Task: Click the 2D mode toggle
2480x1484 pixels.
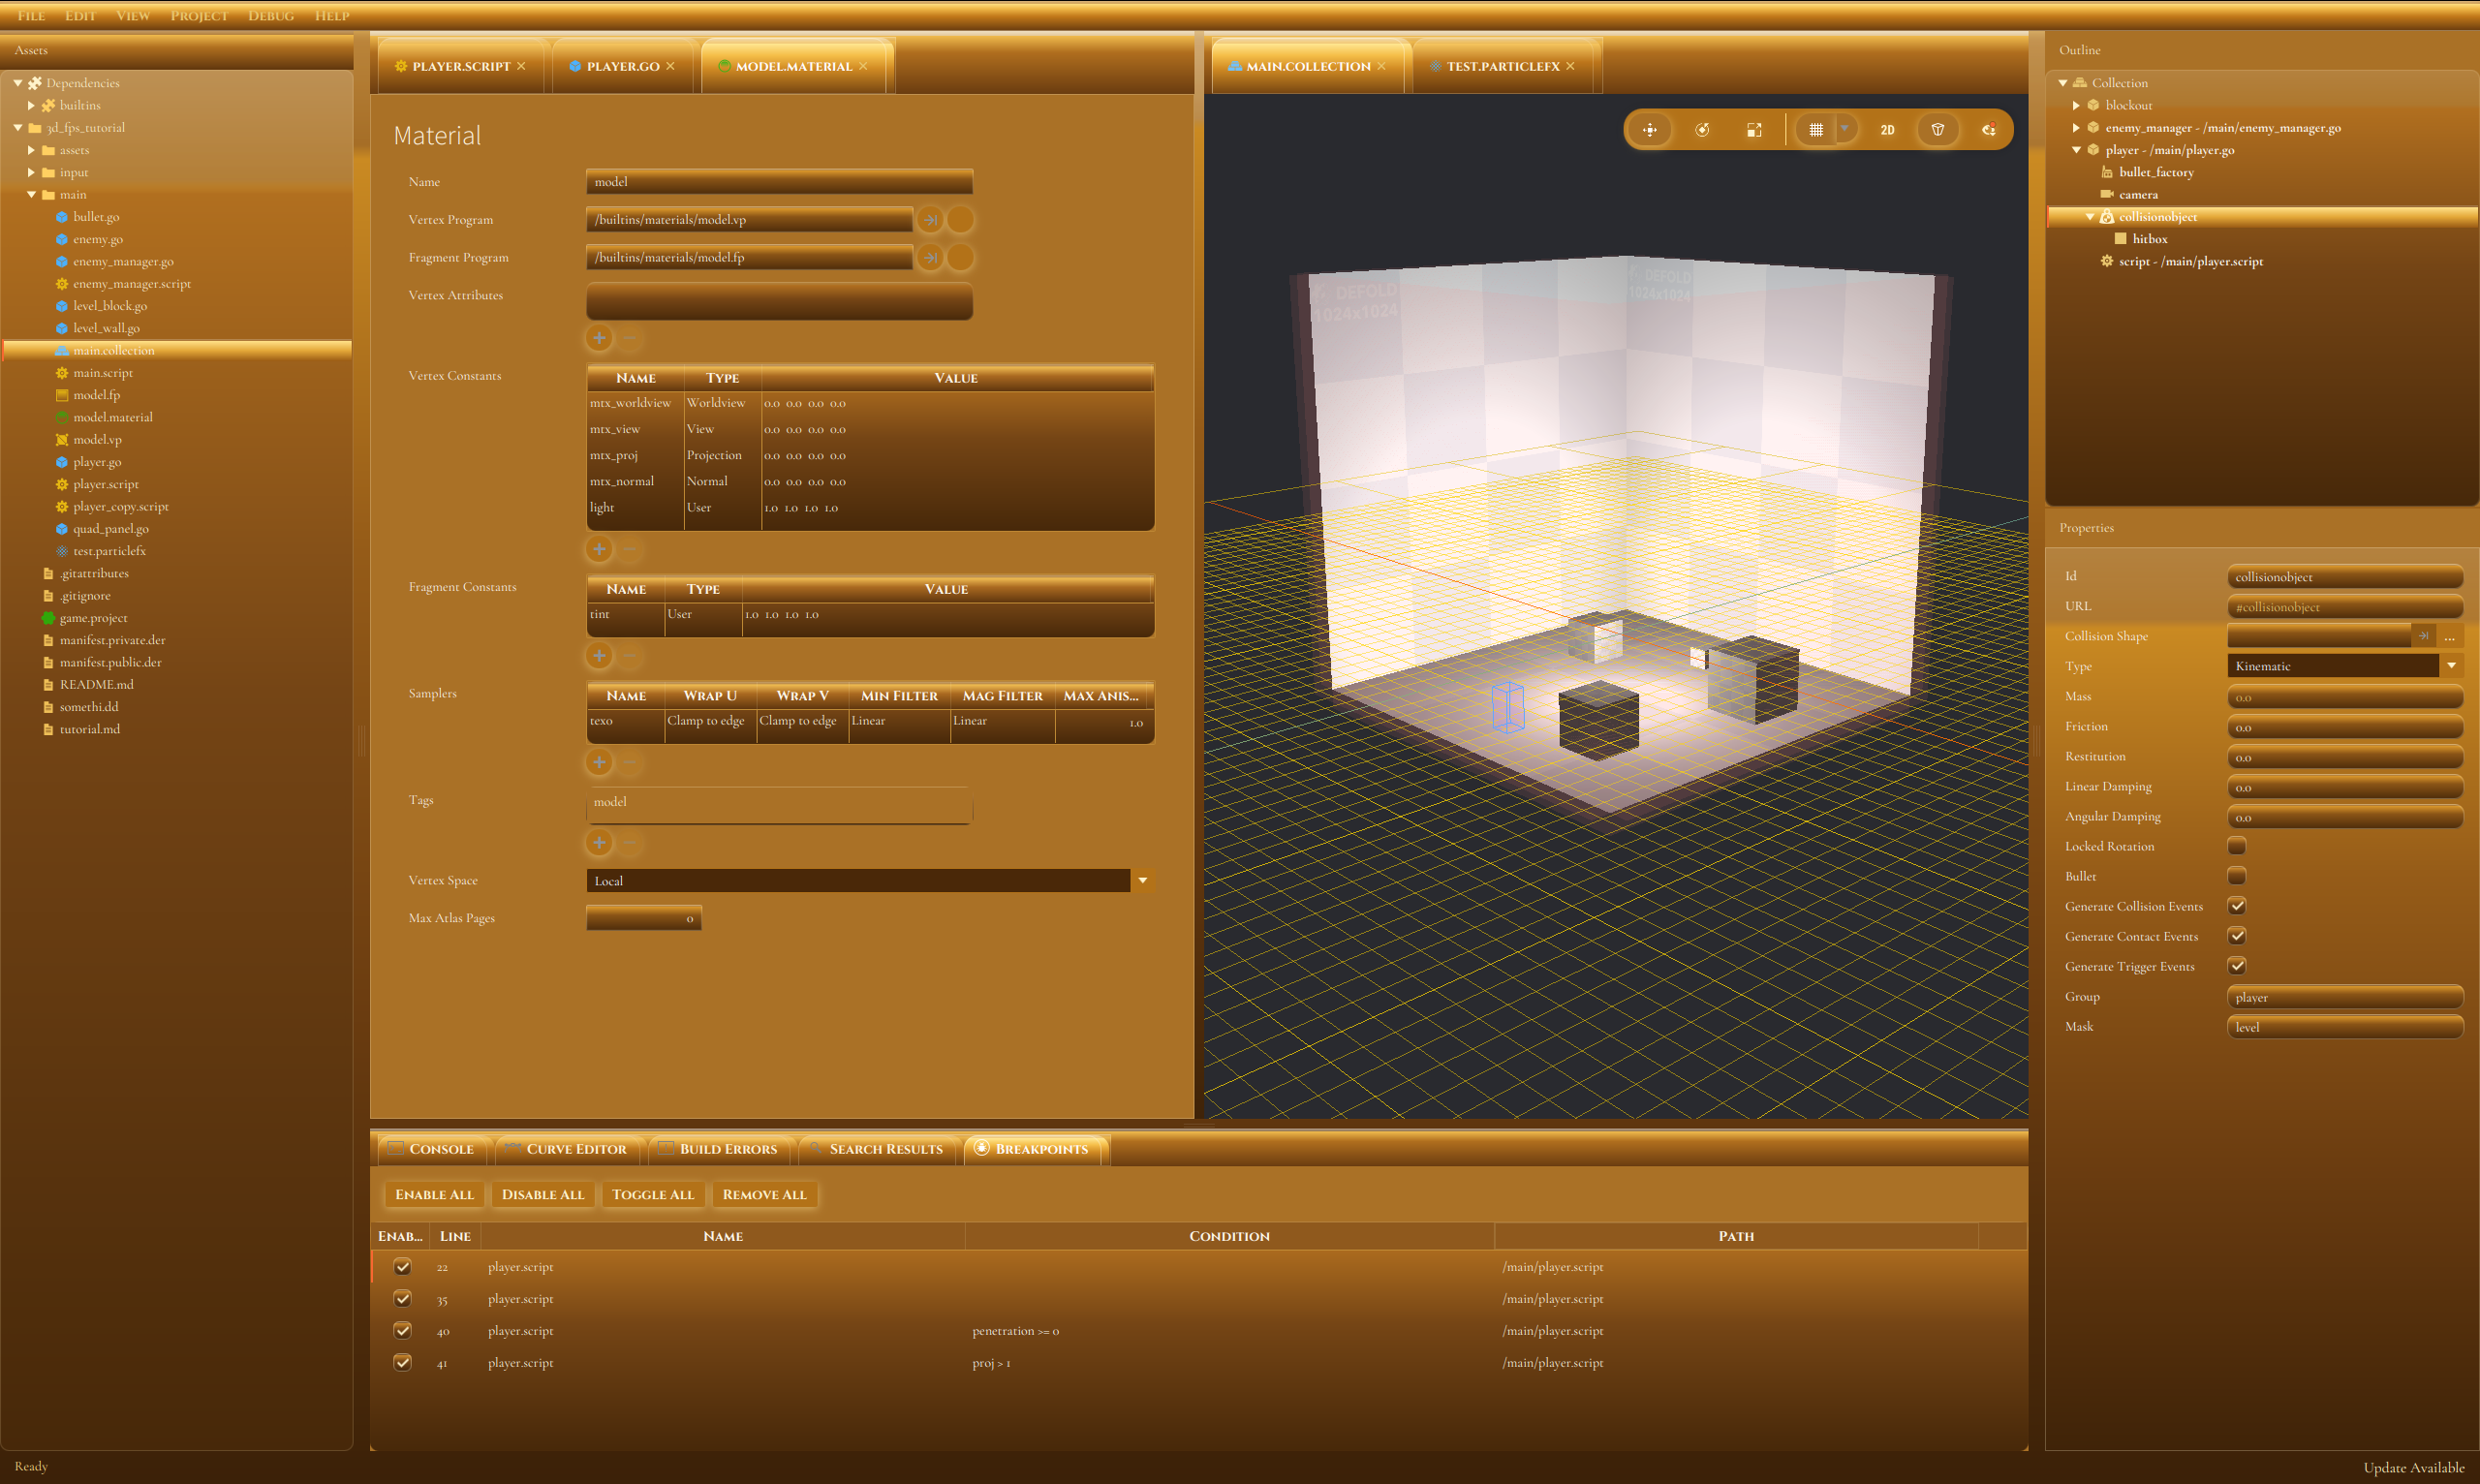Action: click(1887, 130)
